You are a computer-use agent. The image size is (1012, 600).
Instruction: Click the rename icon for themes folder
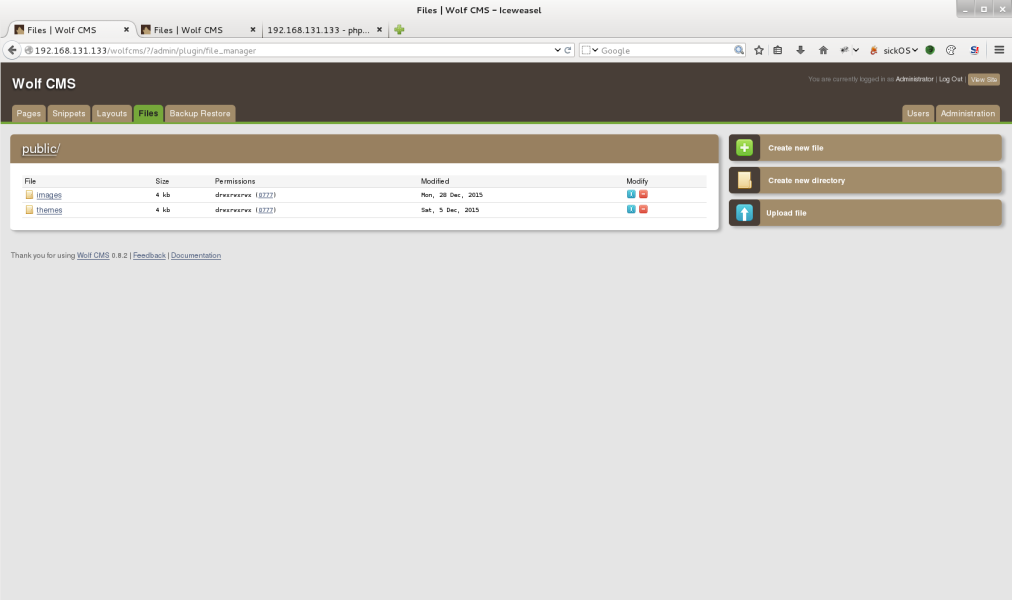click(x=631, y=209)
